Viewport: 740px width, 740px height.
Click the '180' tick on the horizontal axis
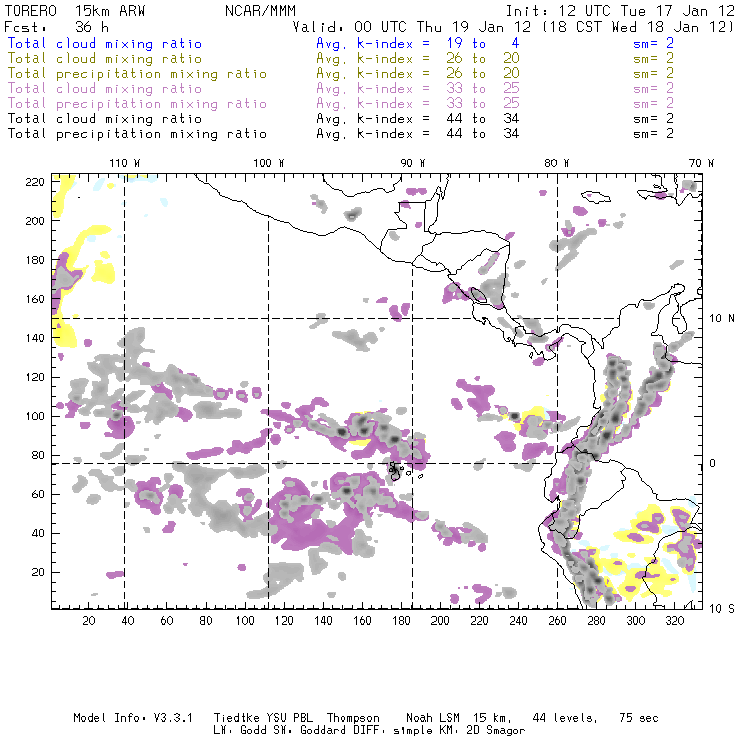click(x=401, y=621)
